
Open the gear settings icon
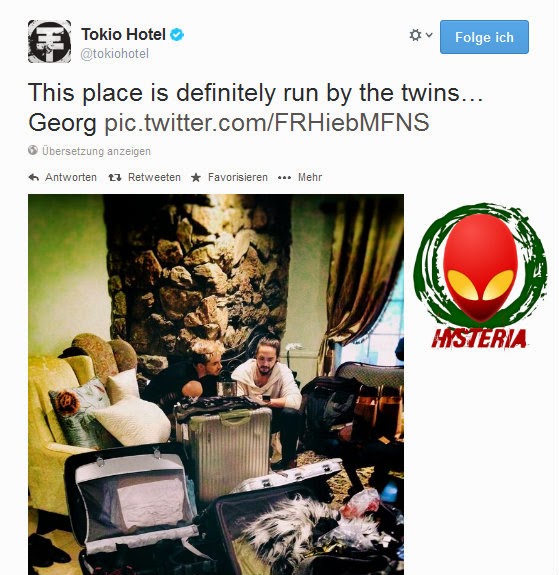click(x=415, y=35)
